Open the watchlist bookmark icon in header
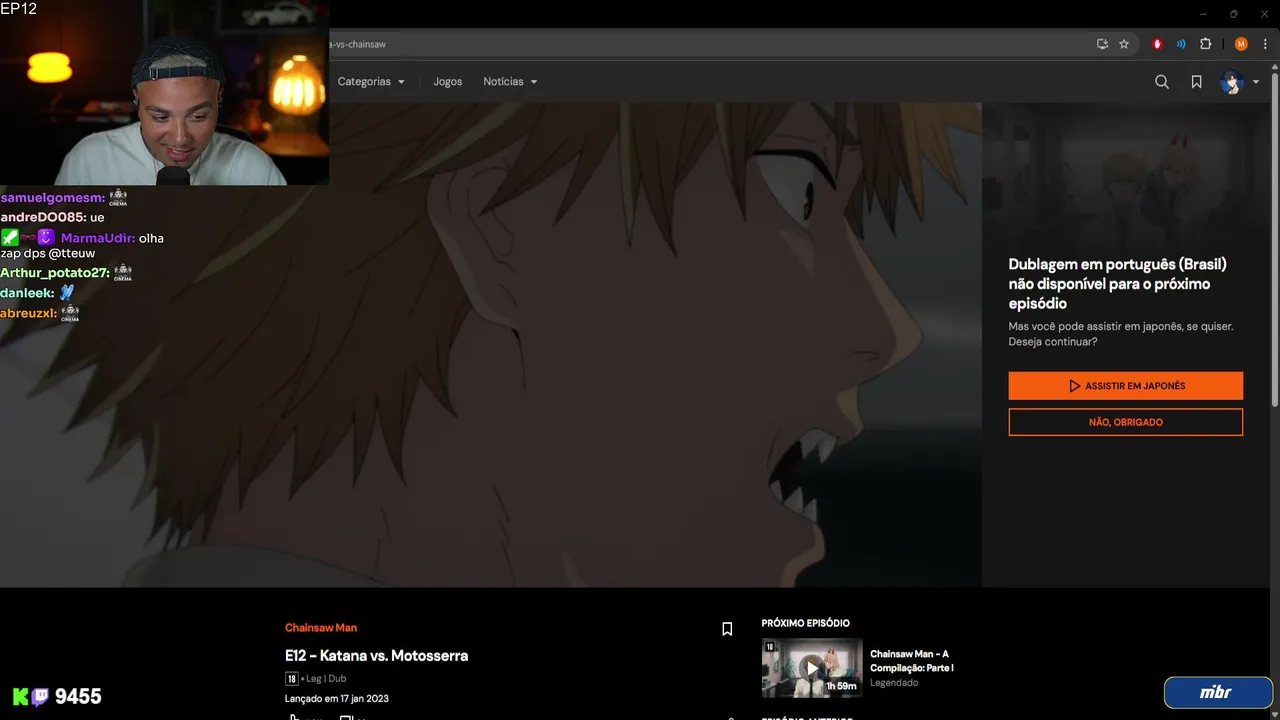This screenshot has height=720, width=1280. pyautogui.click(x=1196, y=82)
